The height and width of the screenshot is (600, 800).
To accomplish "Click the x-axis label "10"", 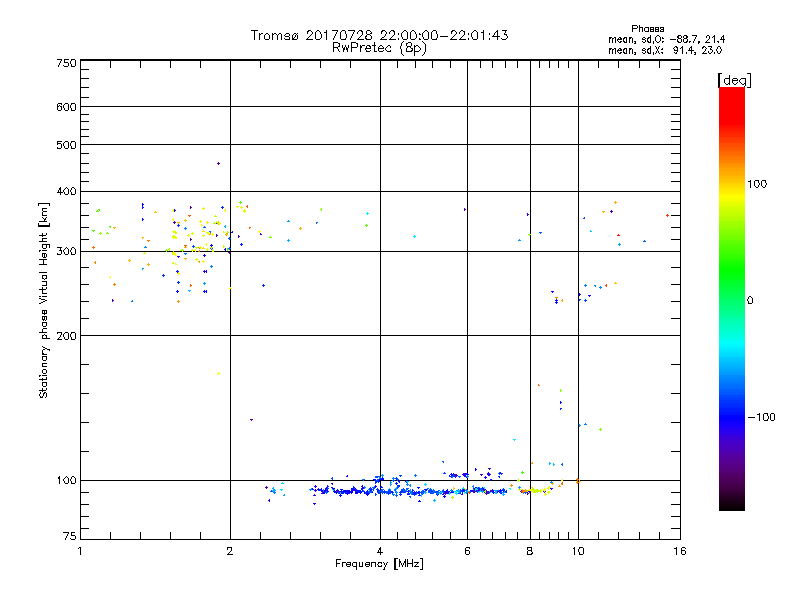I will pyautogui.click(x=578, y=551).
